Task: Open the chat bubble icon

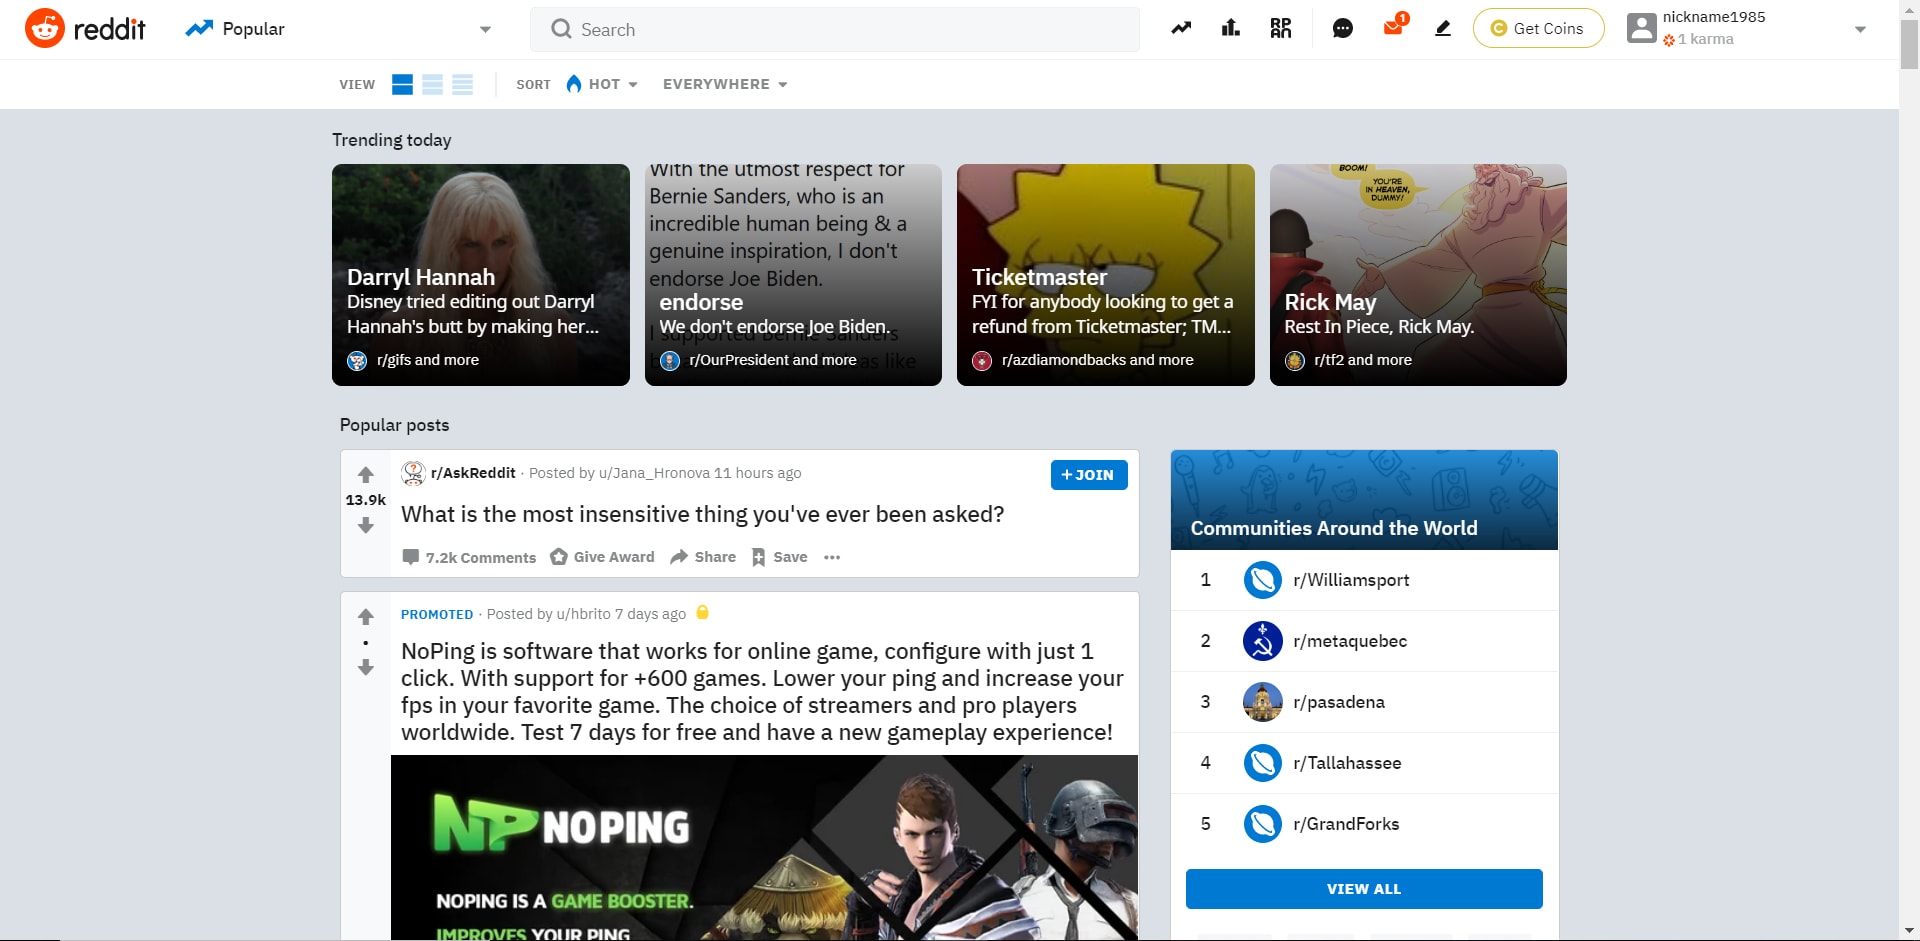Action: click(x=1342, y=29)
